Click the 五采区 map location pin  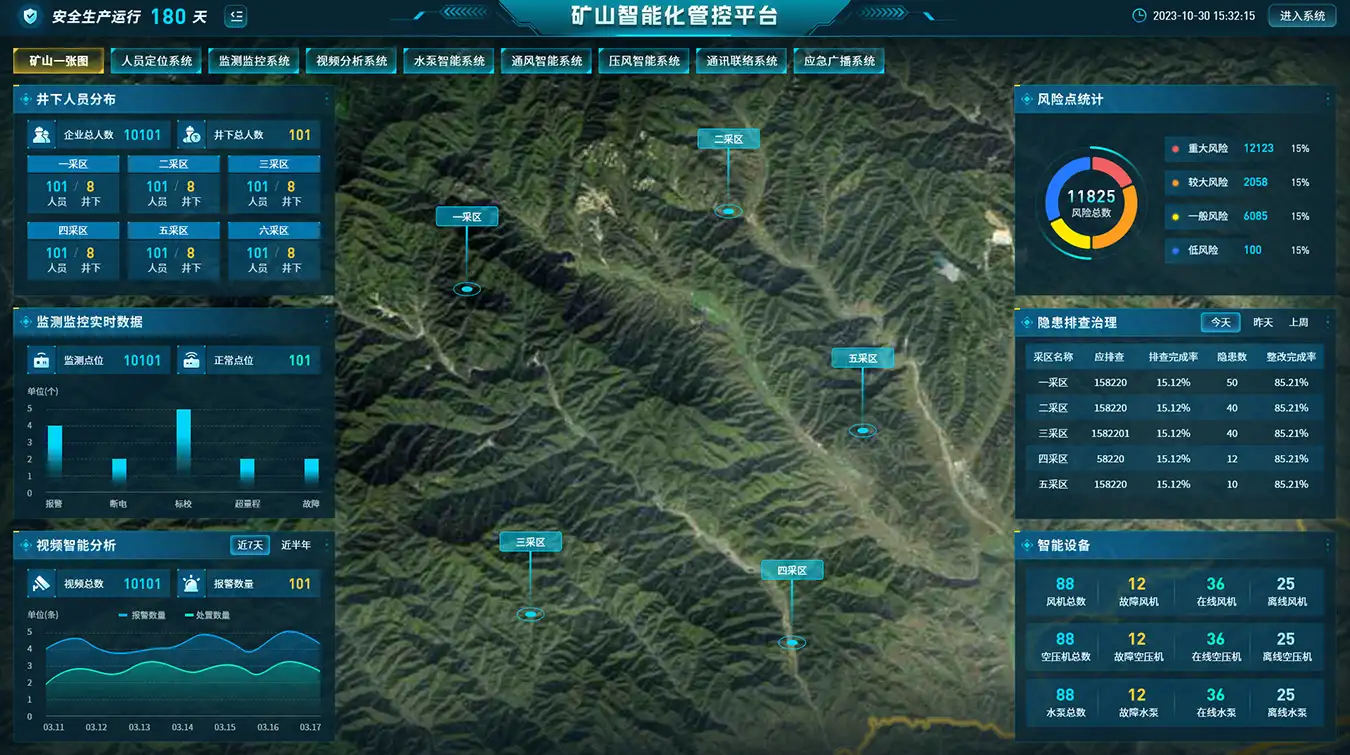click(x=863, y=430)
